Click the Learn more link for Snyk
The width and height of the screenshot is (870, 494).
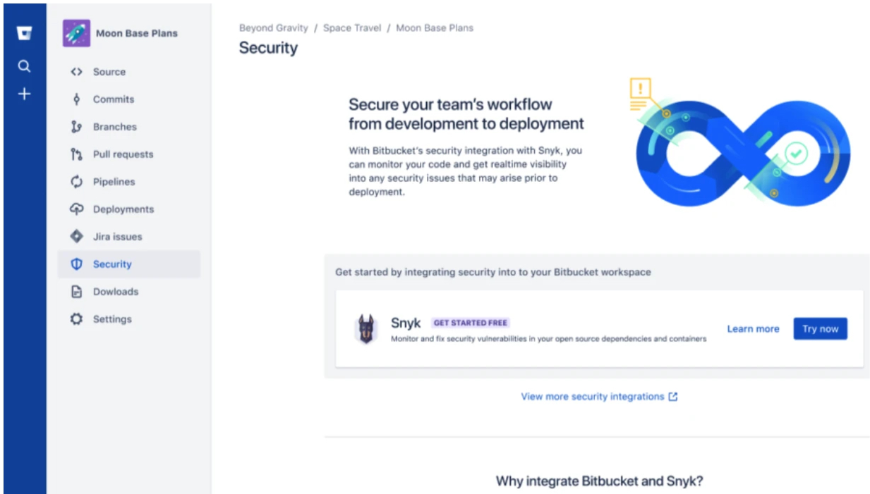point(753,329)
